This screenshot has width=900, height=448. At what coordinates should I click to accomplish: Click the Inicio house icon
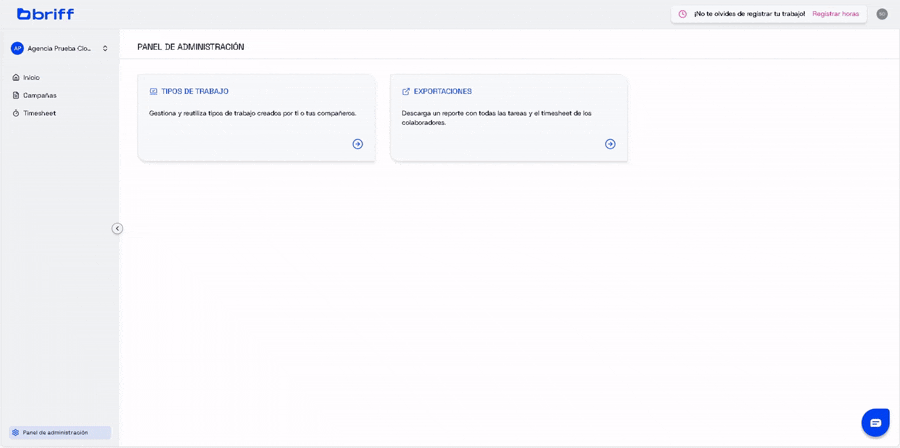[16, 77]
